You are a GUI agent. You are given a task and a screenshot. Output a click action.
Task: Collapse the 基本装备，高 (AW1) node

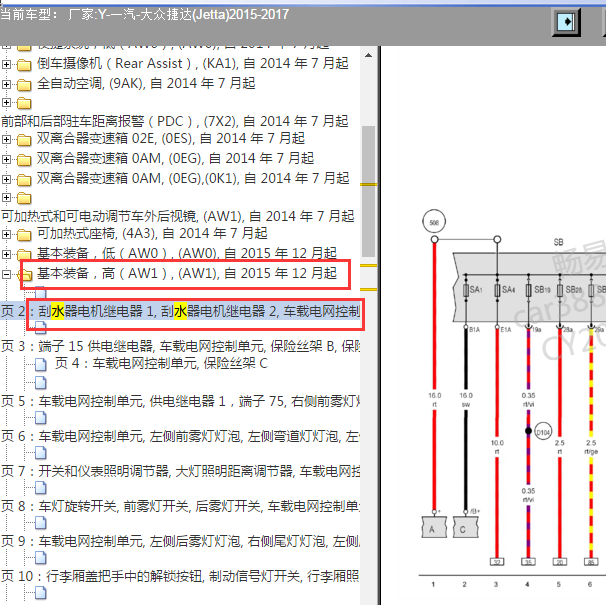click(x=6, y=274)
